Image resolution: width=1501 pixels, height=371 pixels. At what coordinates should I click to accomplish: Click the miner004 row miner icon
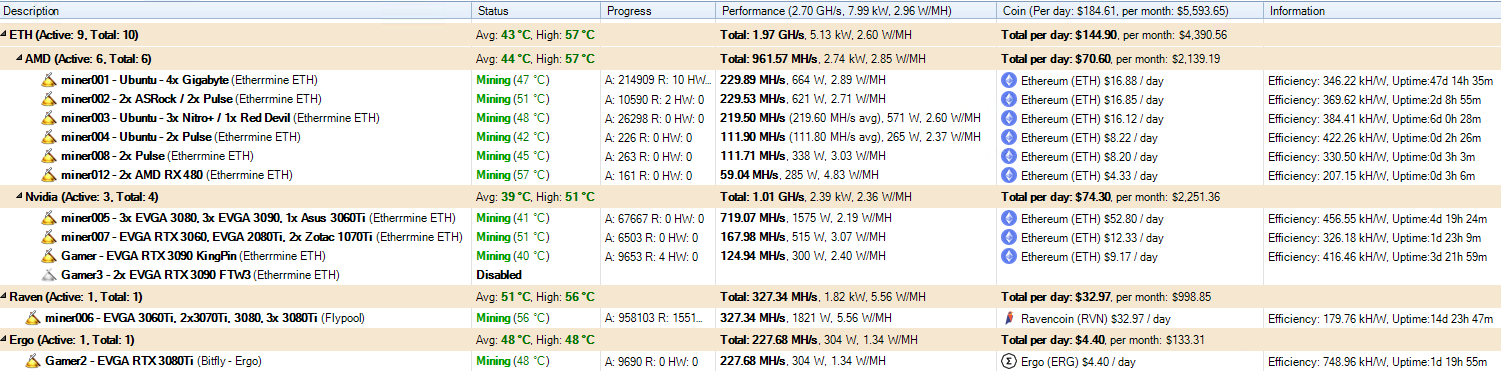(49, 137)
